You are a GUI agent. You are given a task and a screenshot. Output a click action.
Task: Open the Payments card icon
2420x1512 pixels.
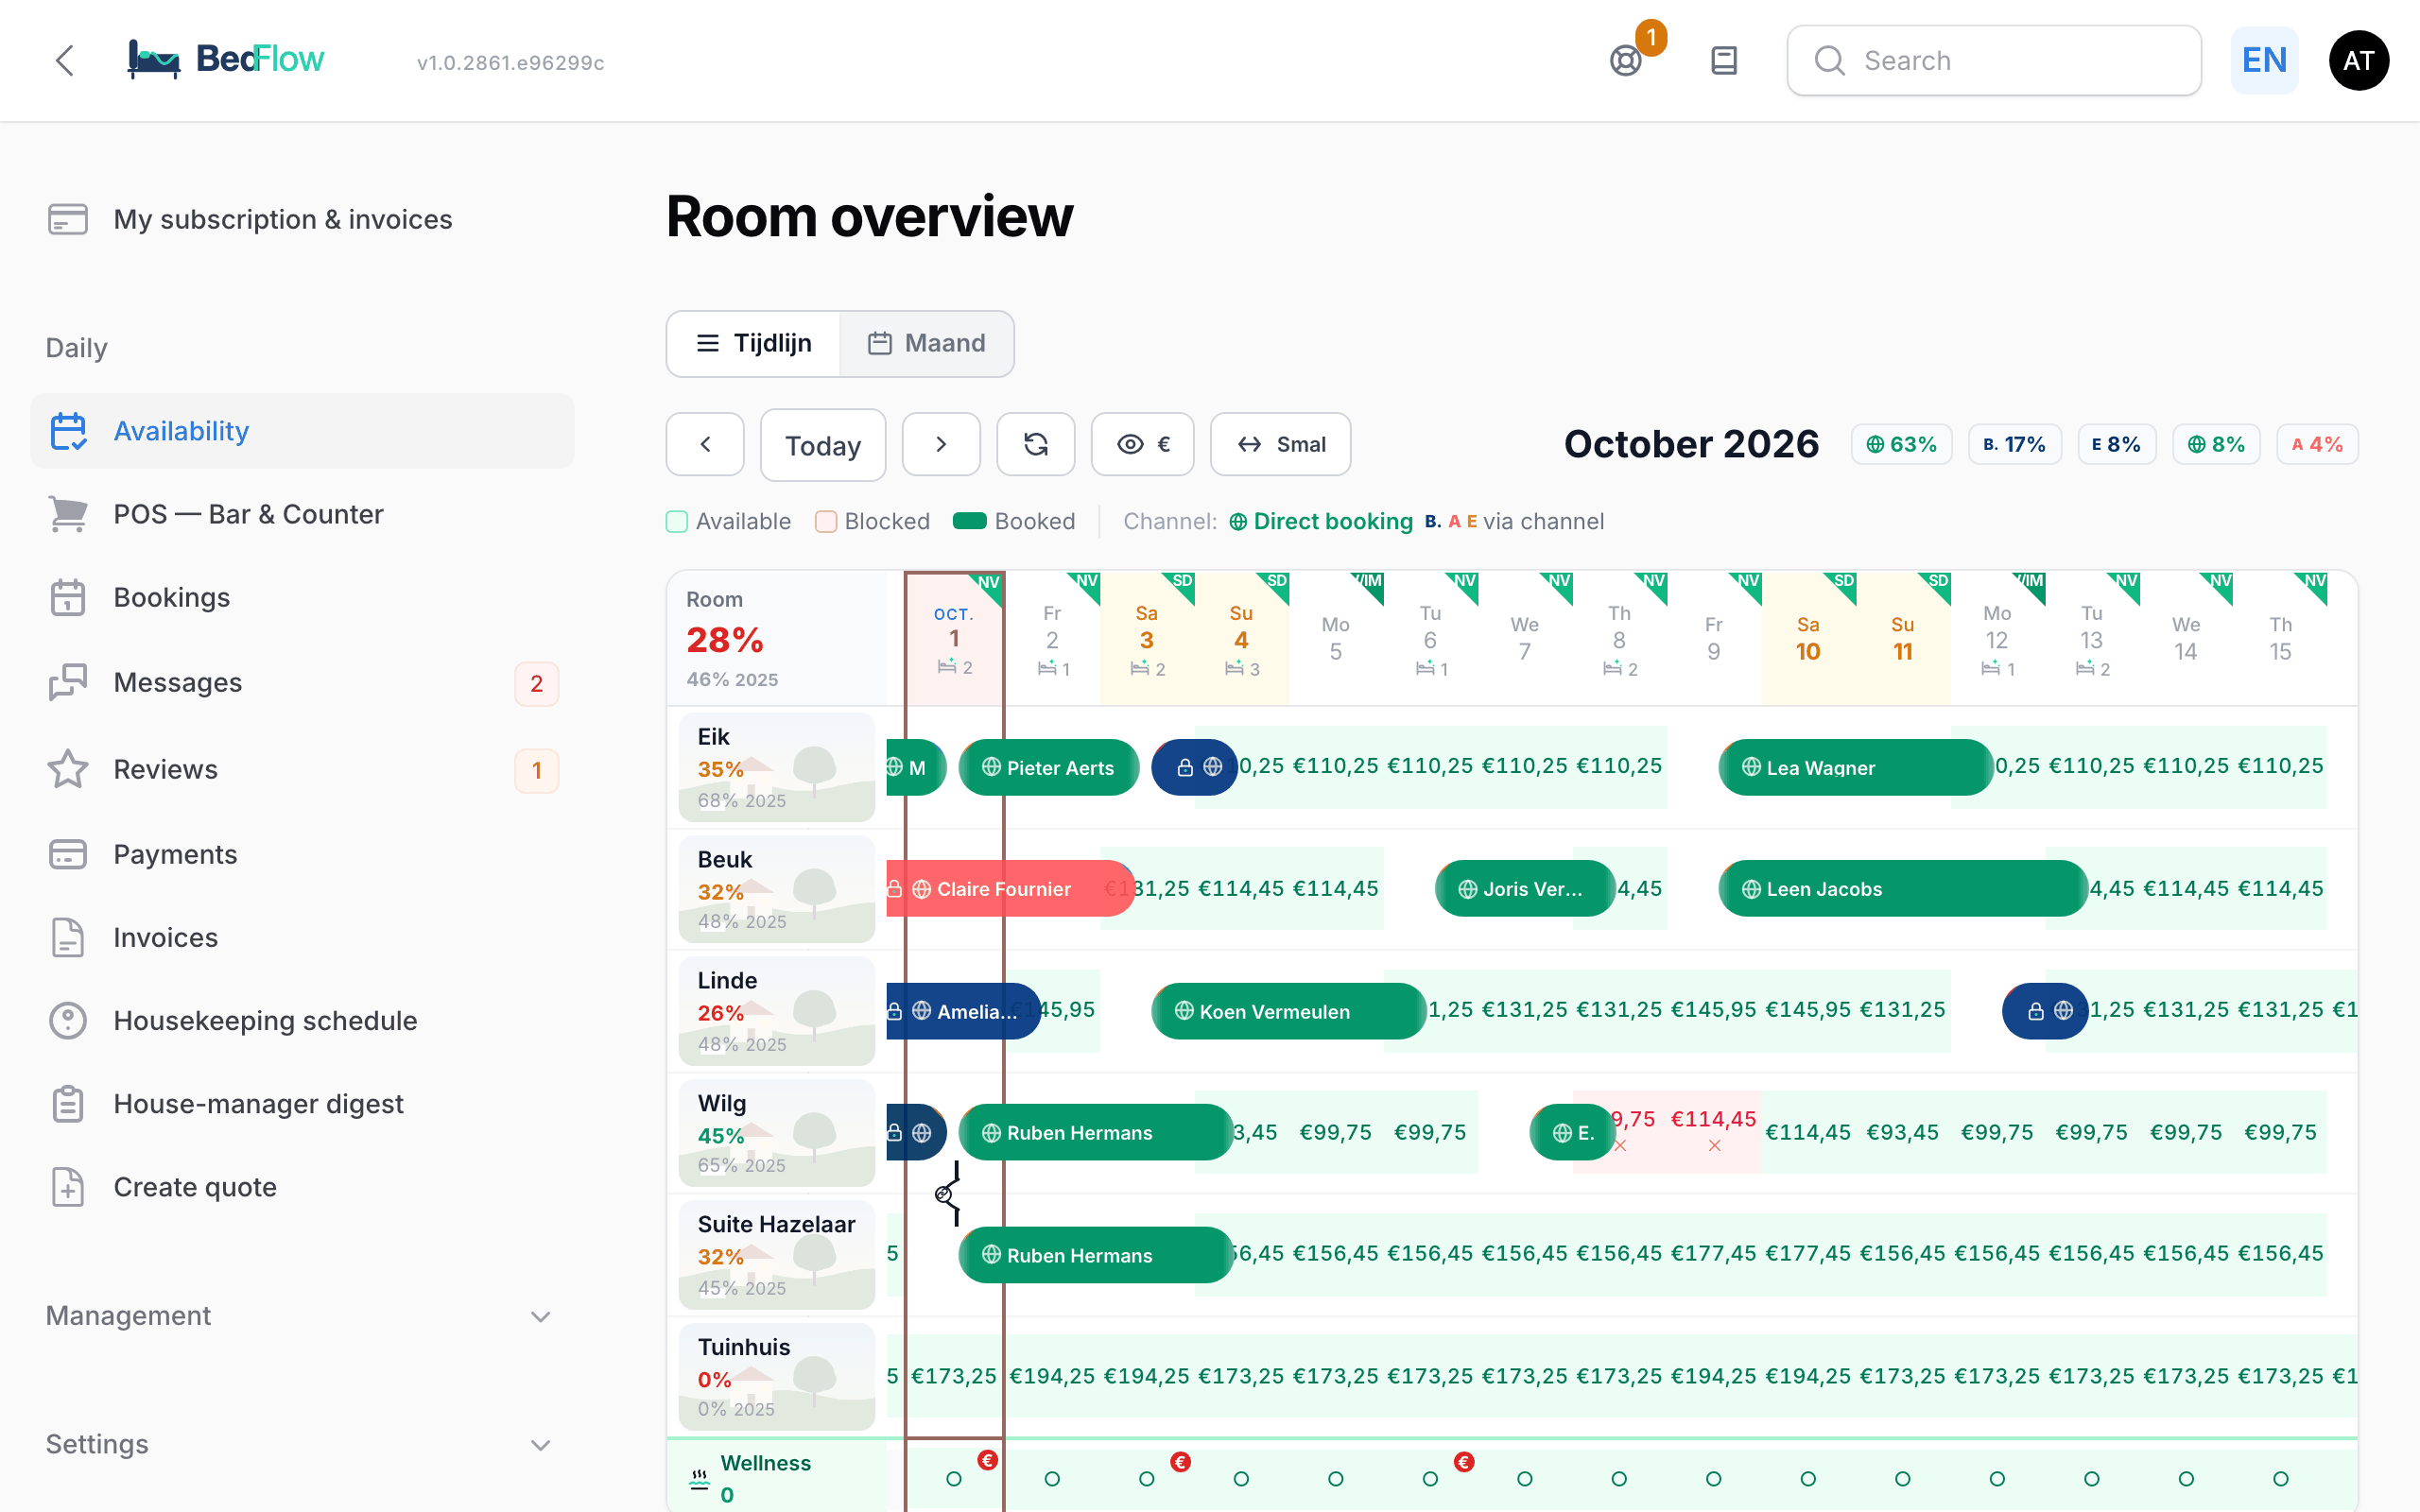(68, 854)
